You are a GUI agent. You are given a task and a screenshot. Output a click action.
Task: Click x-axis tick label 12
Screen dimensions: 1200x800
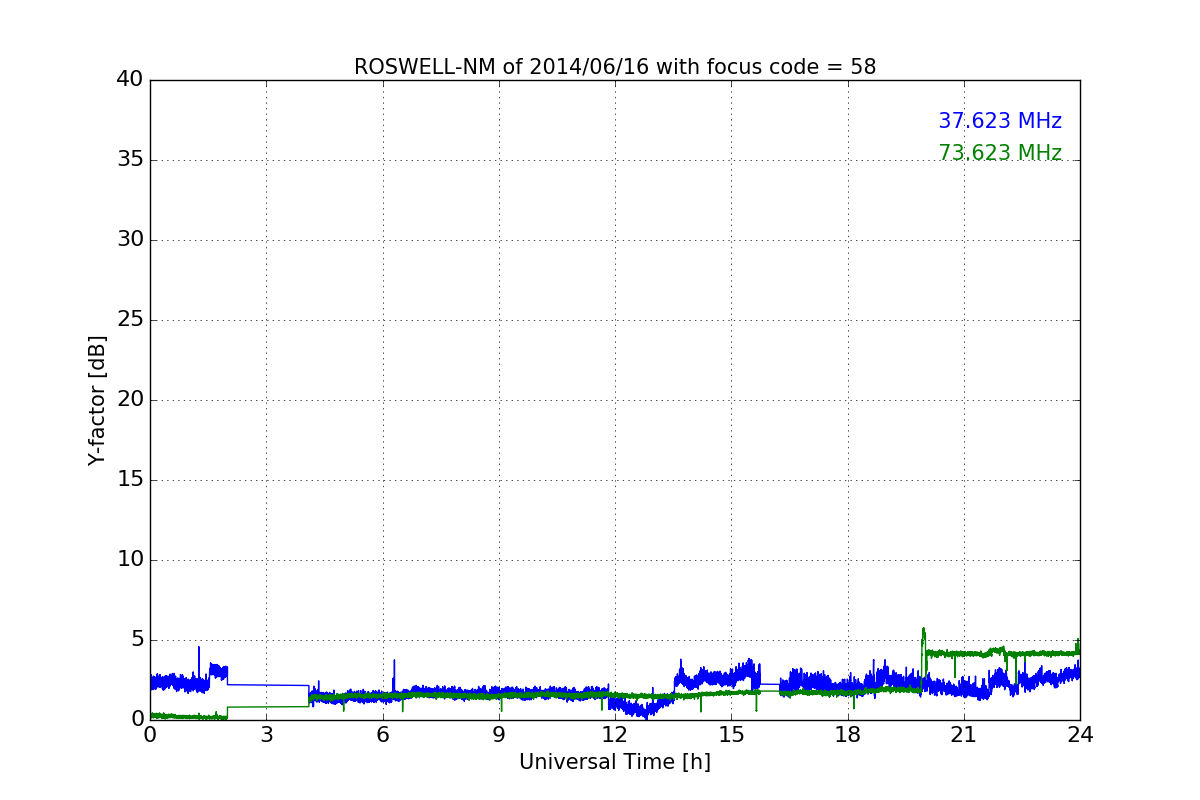[615, 735]
